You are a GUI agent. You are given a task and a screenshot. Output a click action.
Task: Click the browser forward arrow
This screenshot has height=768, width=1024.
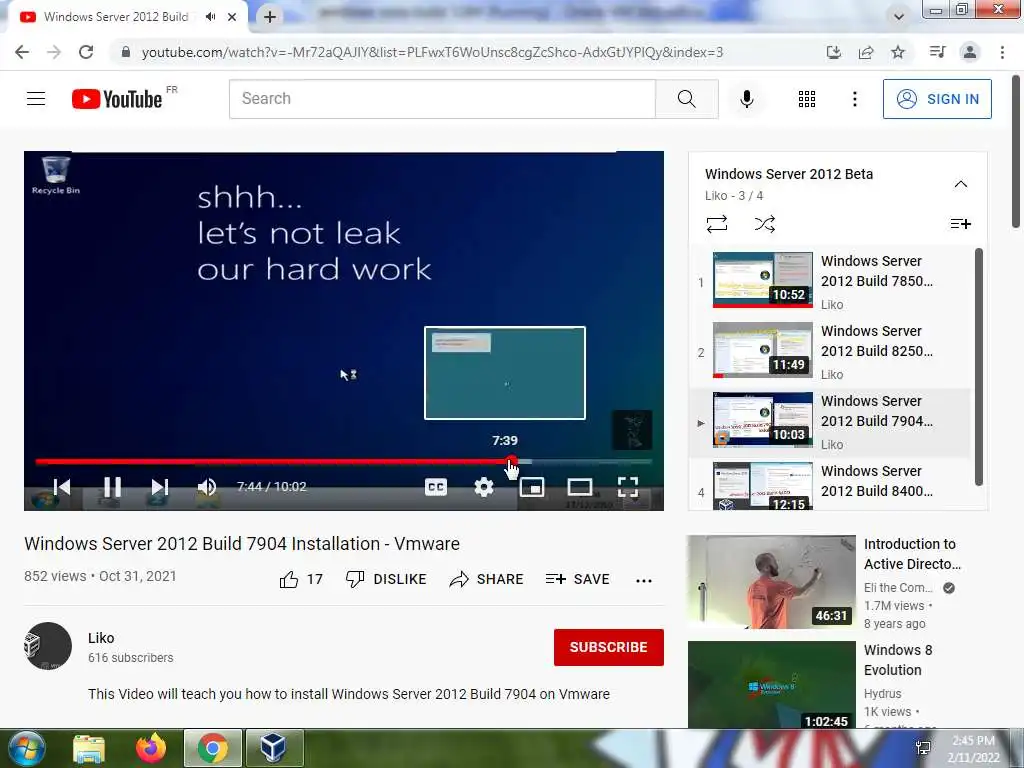click(x=54, y=52)
